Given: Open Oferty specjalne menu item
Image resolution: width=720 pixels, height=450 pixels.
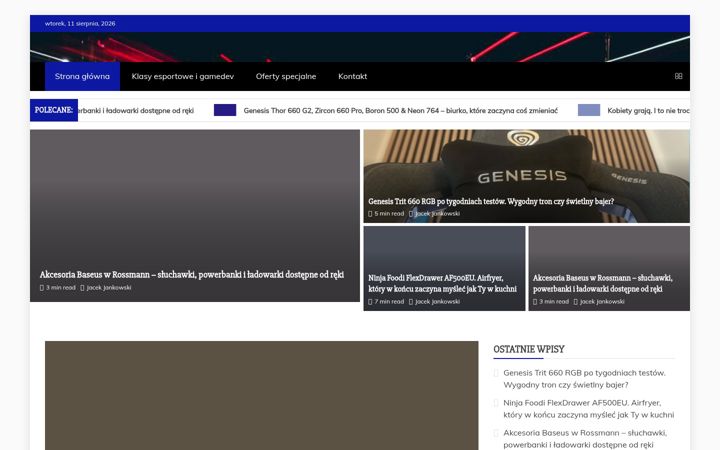Looking at the screenshot, I should coord(286,76).
